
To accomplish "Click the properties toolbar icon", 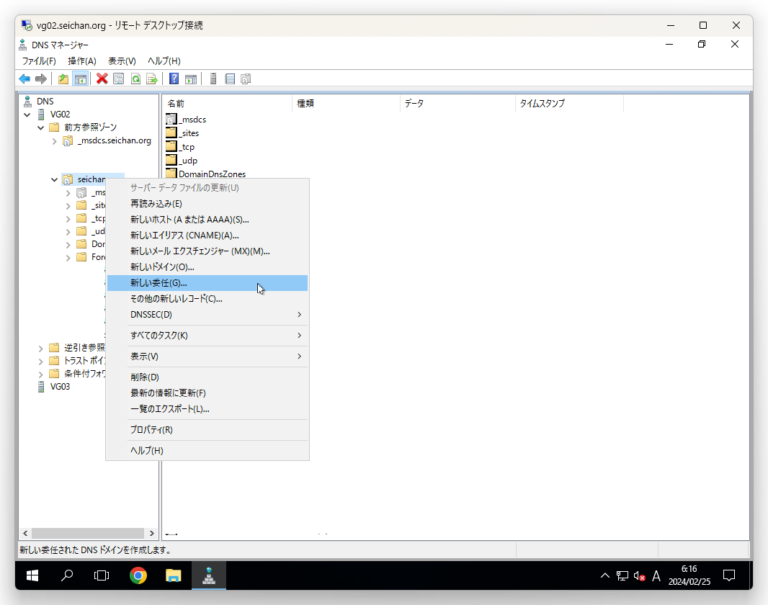I will pyautogui.click(x=118, y=79).
